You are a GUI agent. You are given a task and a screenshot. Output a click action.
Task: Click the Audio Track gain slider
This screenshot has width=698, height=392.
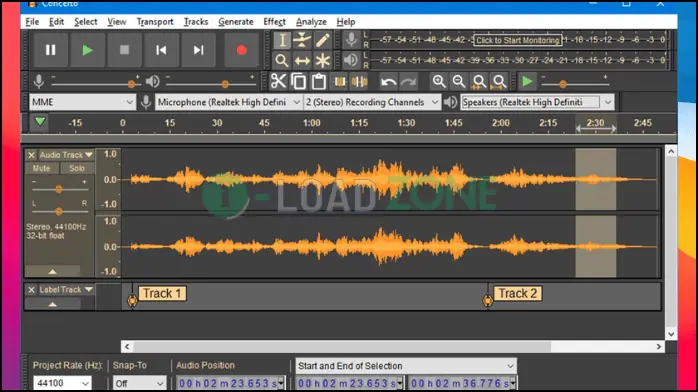click(59, 190)
